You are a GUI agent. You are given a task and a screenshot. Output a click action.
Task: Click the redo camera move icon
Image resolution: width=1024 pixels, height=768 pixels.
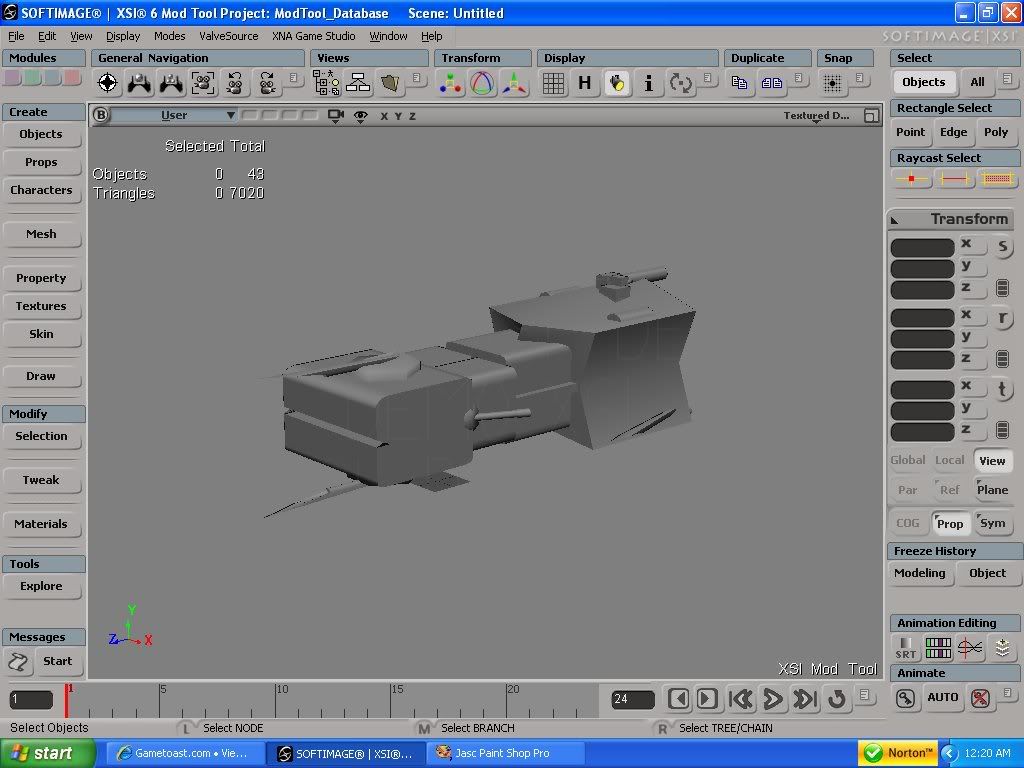pyautogui.click(x=266, y=83)
